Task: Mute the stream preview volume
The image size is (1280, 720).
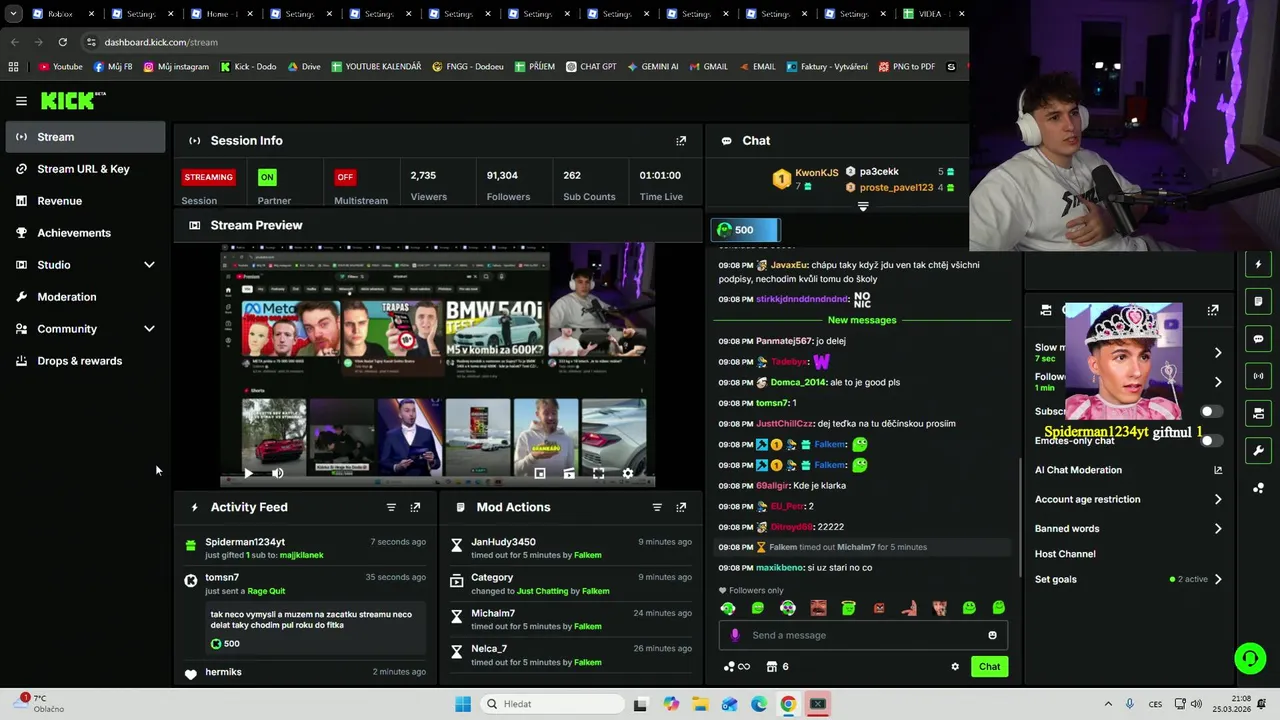Action: (277, 473)
